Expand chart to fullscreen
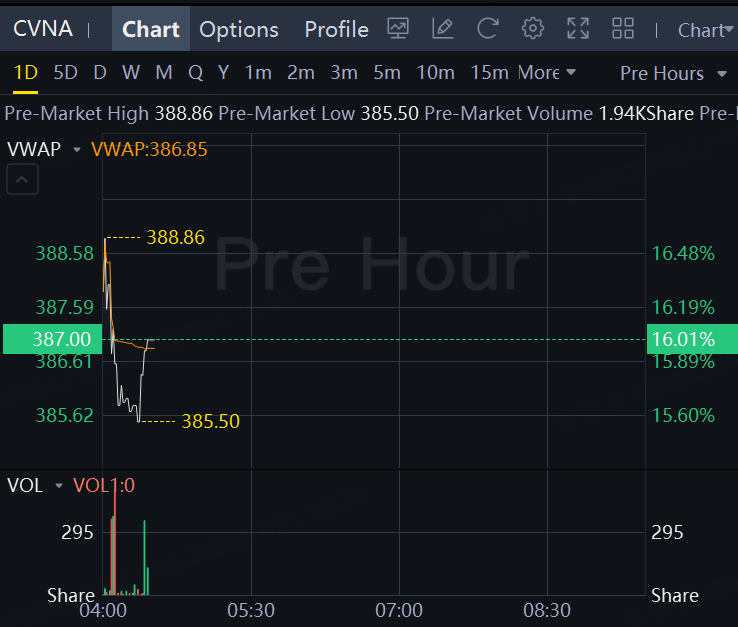This screenshot has height=627, width=738. (x=578, y=29)
